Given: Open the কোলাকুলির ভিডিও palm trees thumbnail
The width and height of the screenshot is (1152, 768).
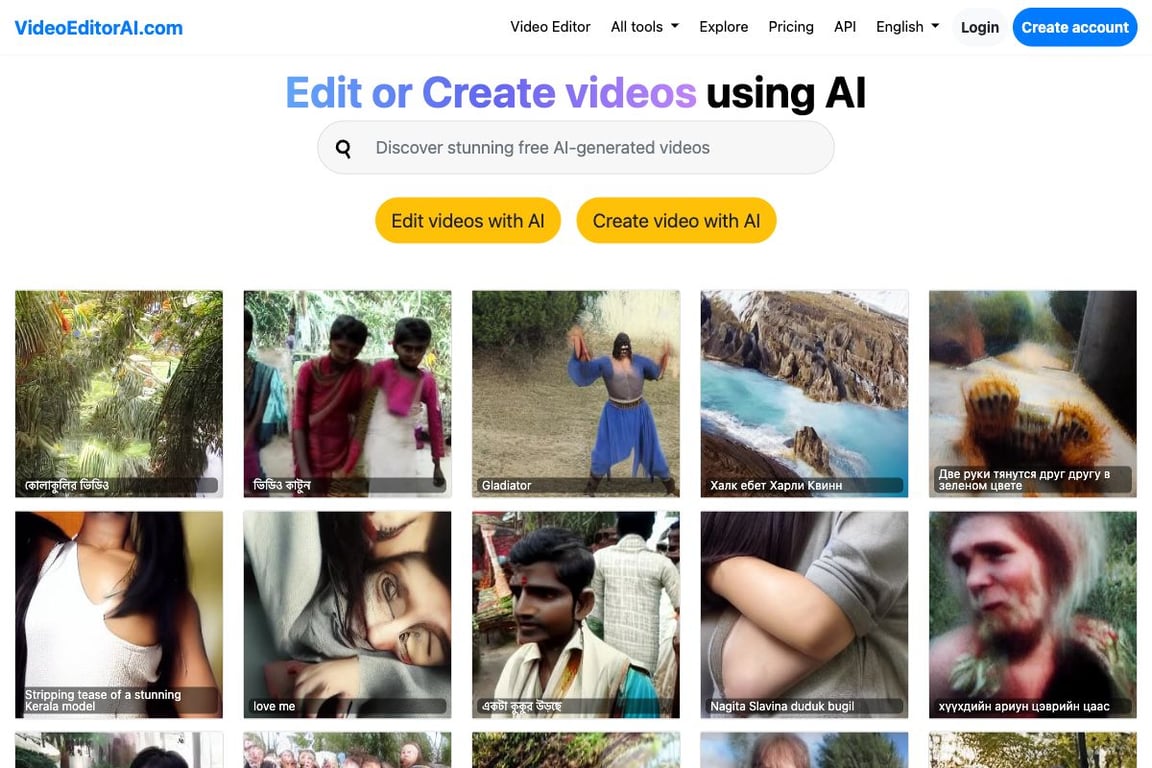Looking at the screenshot, I should pos(118,394).
